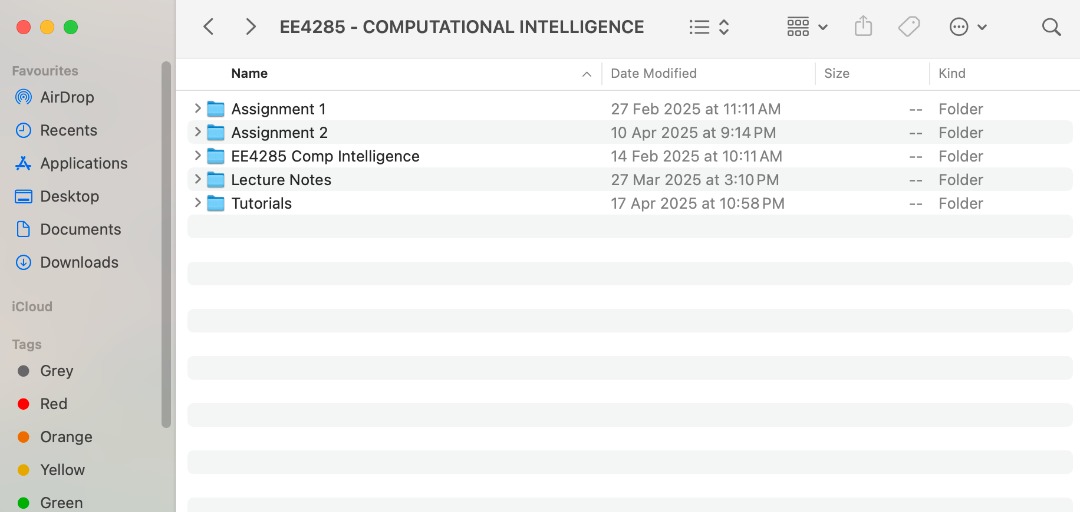Open Applications in the sidebar

pos(83,163)
